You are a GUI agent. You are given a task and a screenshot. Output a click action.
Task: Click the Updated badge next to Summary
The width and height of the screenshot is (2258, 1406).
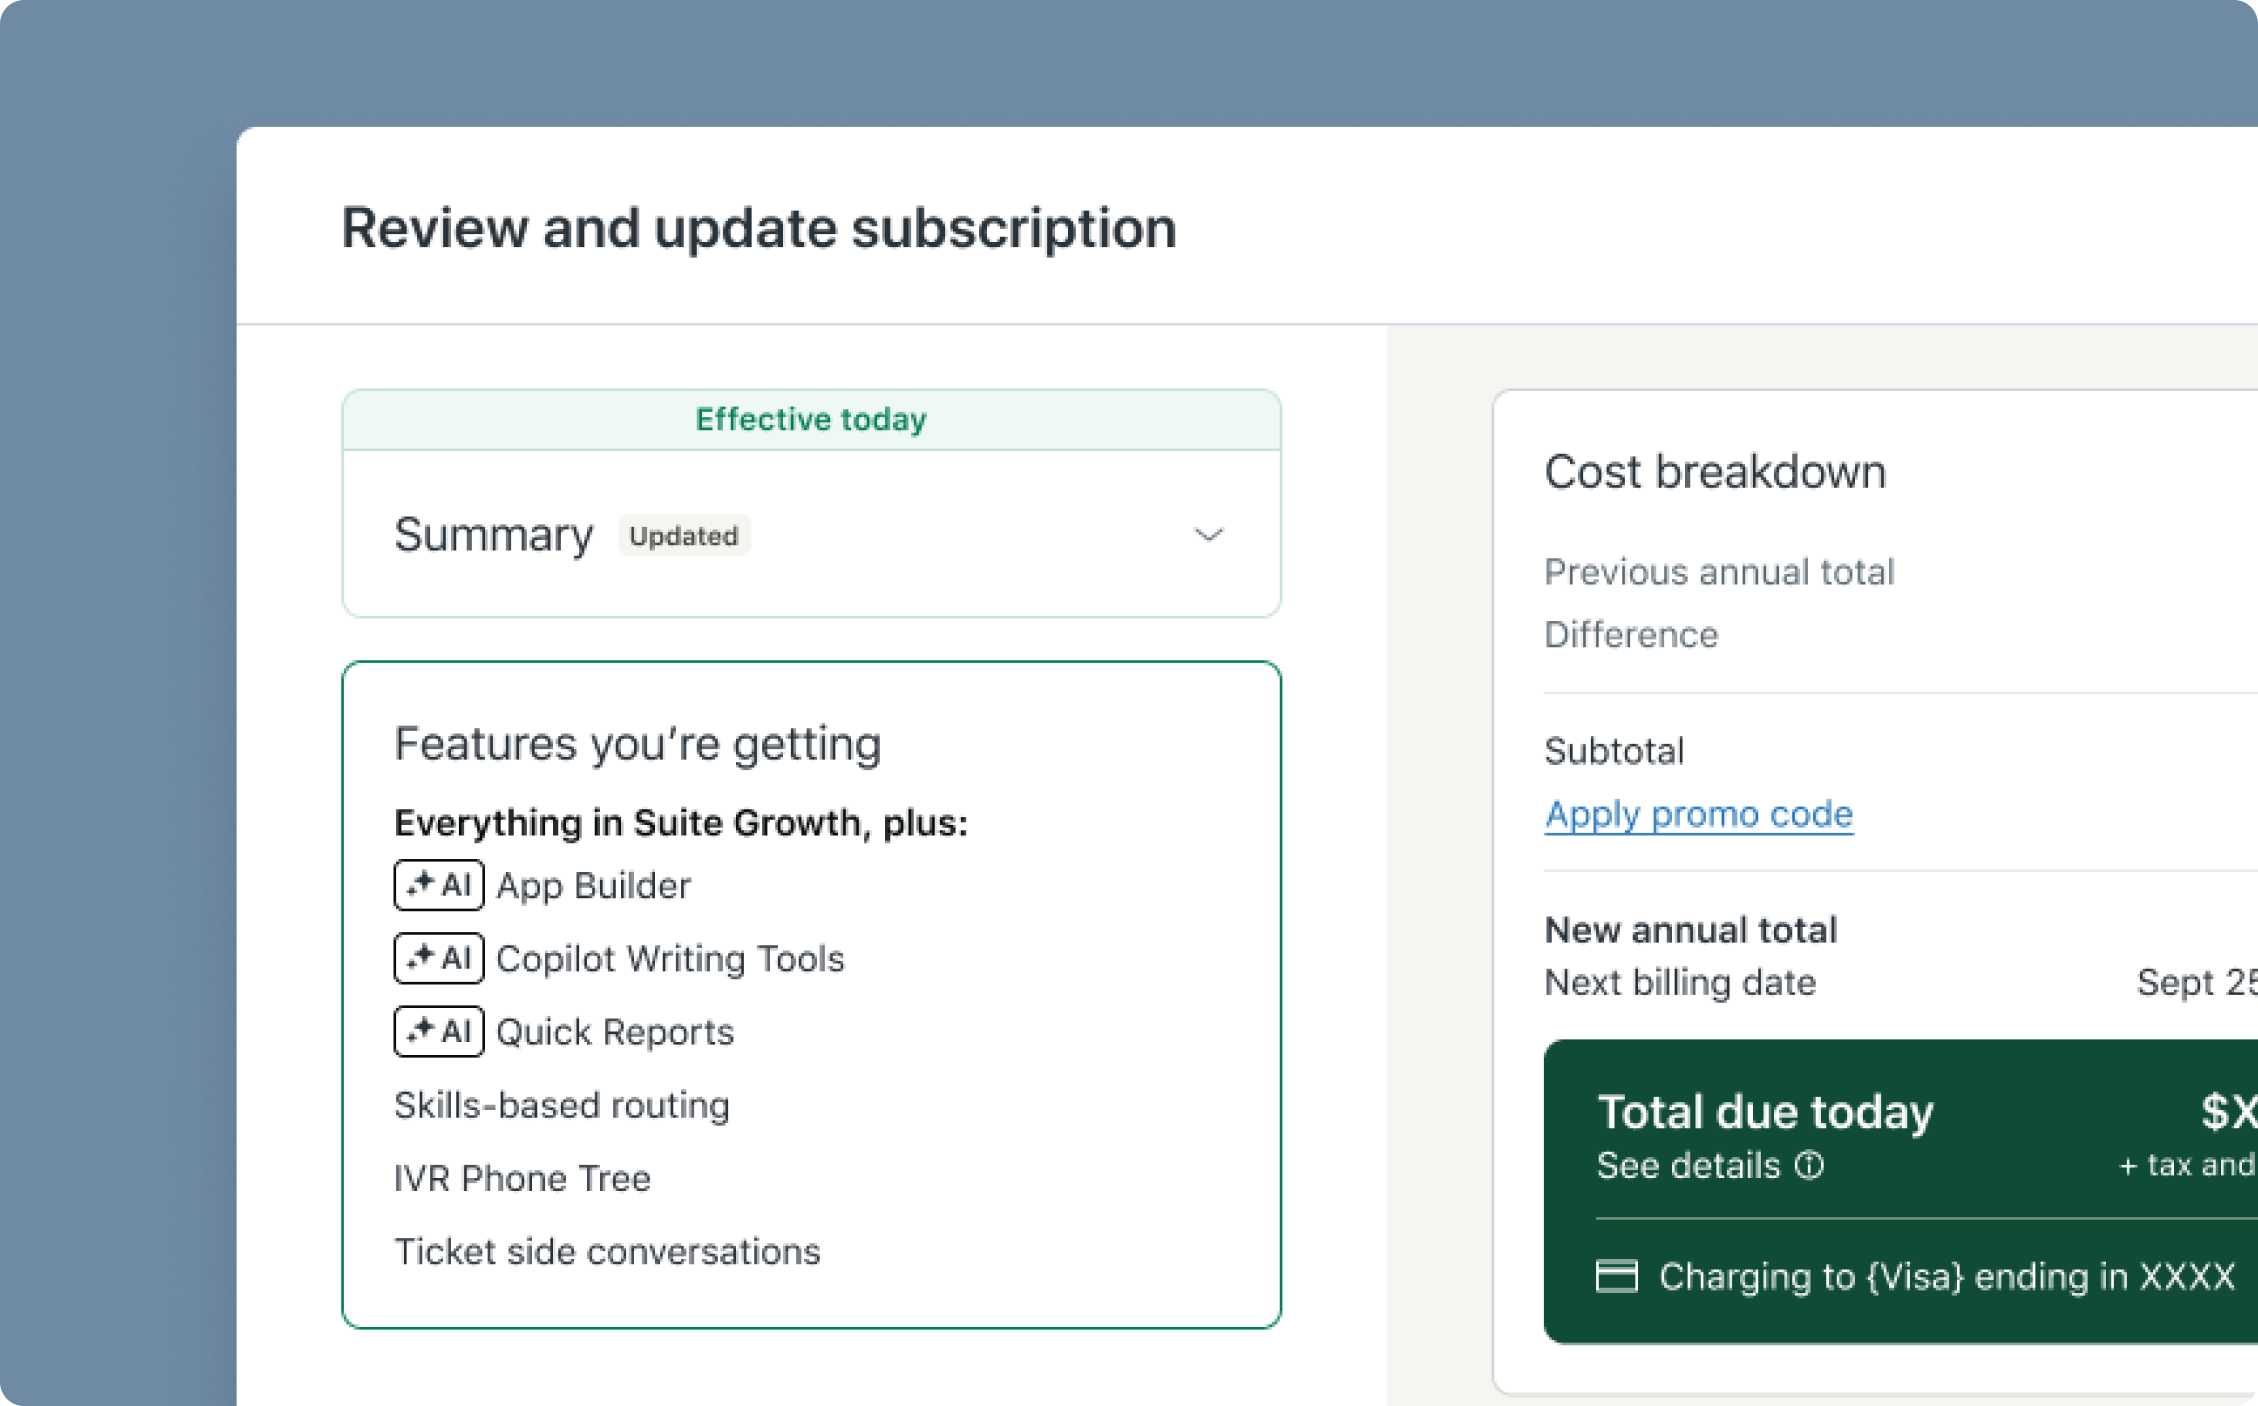coord(684,536)
